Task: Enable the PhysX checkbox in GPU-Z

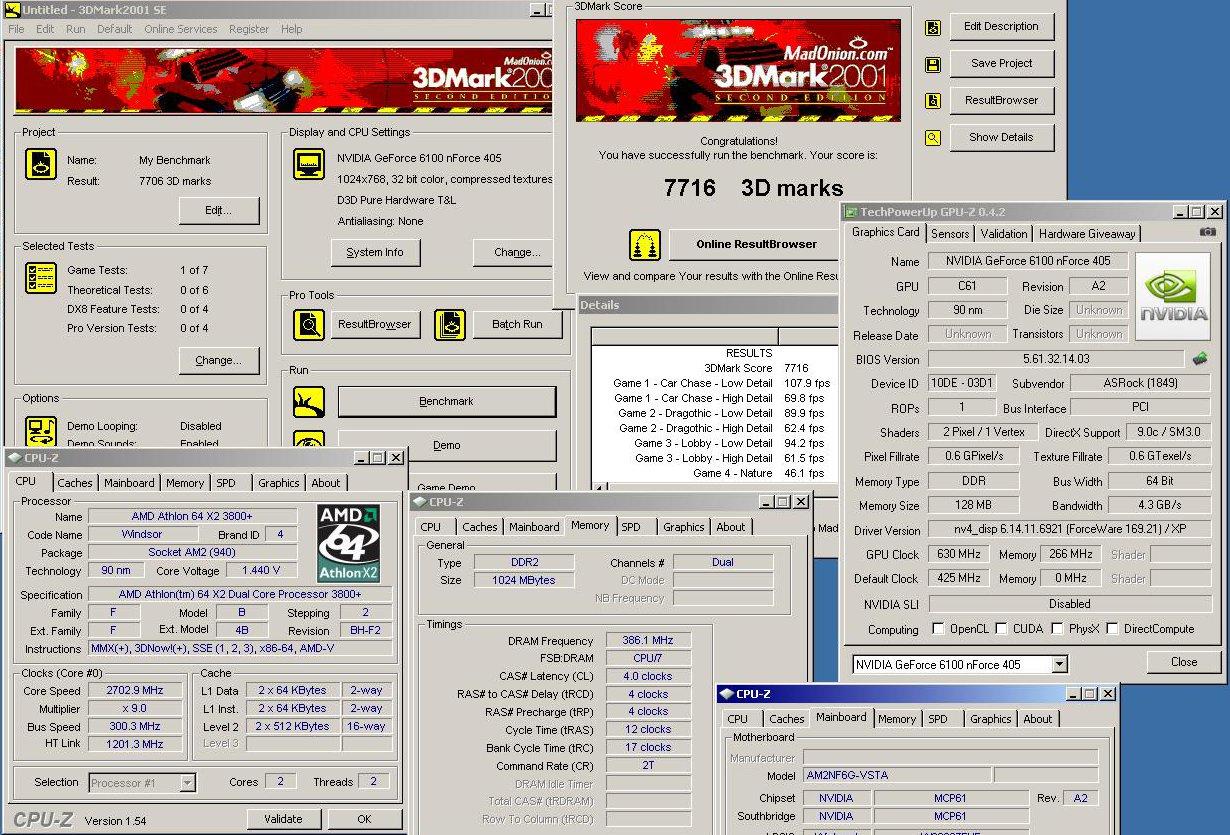Action: click(x=1057, y=629)
